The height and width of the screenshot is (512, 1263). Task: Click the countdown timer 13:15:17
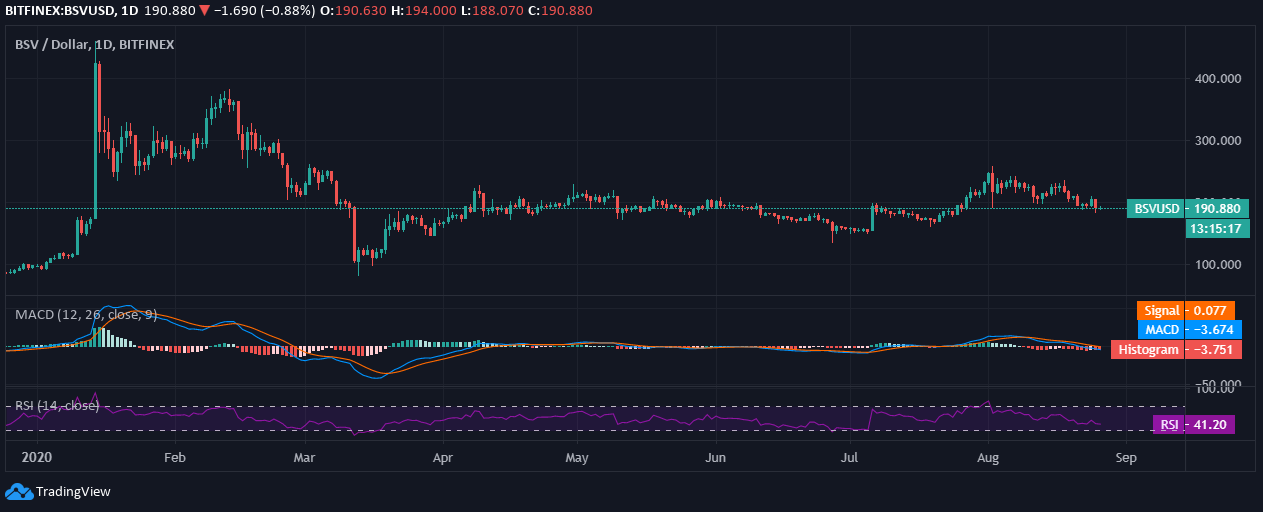point(1217,229)
